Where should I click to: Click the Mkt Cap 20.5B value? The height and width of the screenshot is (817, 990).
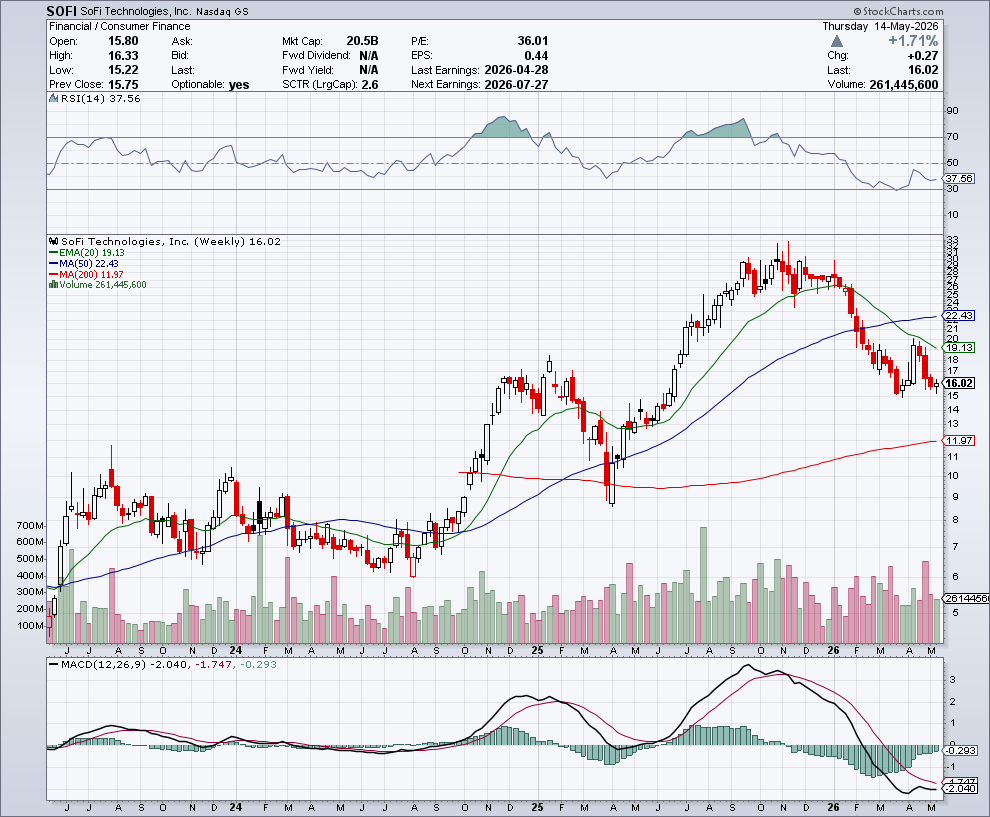(x=362, y=41)
